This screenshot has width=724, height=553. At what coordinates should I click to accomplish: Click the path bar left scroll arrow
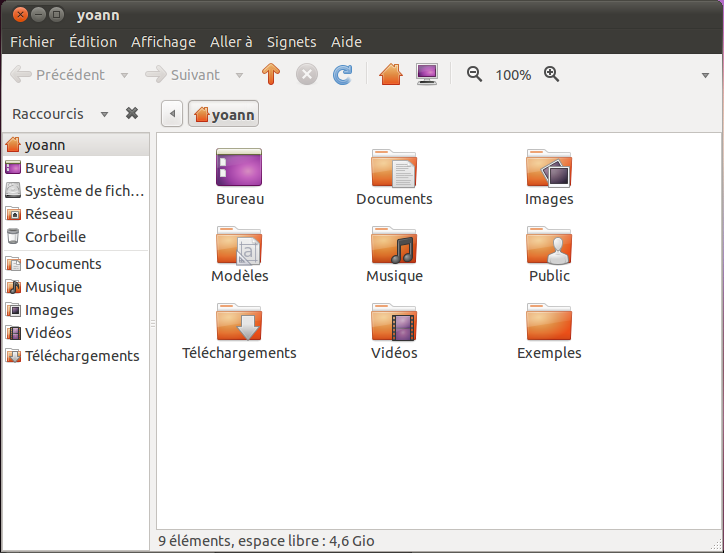click(172, 114)
